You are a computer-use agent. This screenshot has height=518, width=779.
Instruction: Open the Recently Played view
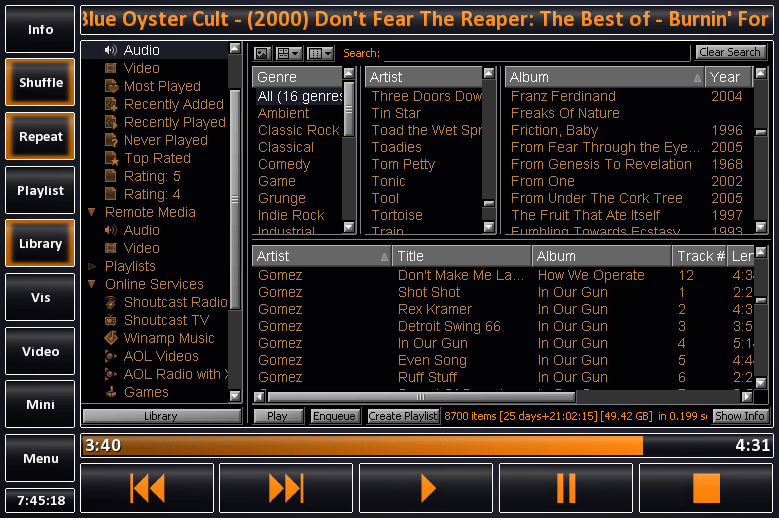tap(174, 122)
